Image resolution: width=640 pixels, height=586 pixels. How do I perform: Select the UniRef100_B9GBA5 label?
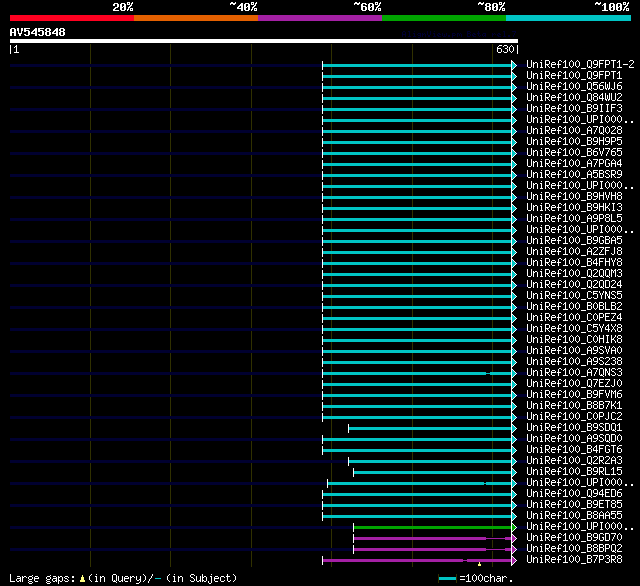[574, 241]
